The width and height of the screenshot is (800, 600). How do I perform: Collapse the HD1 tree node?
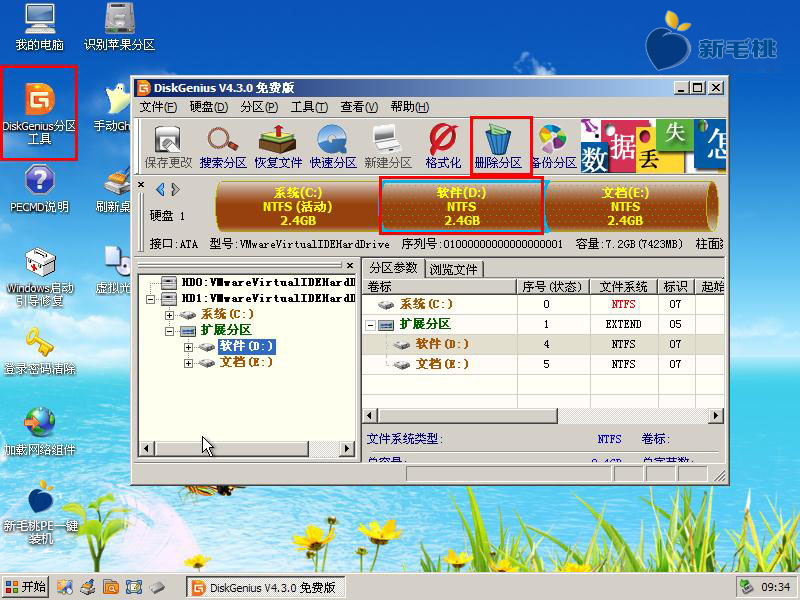[151, 299]
